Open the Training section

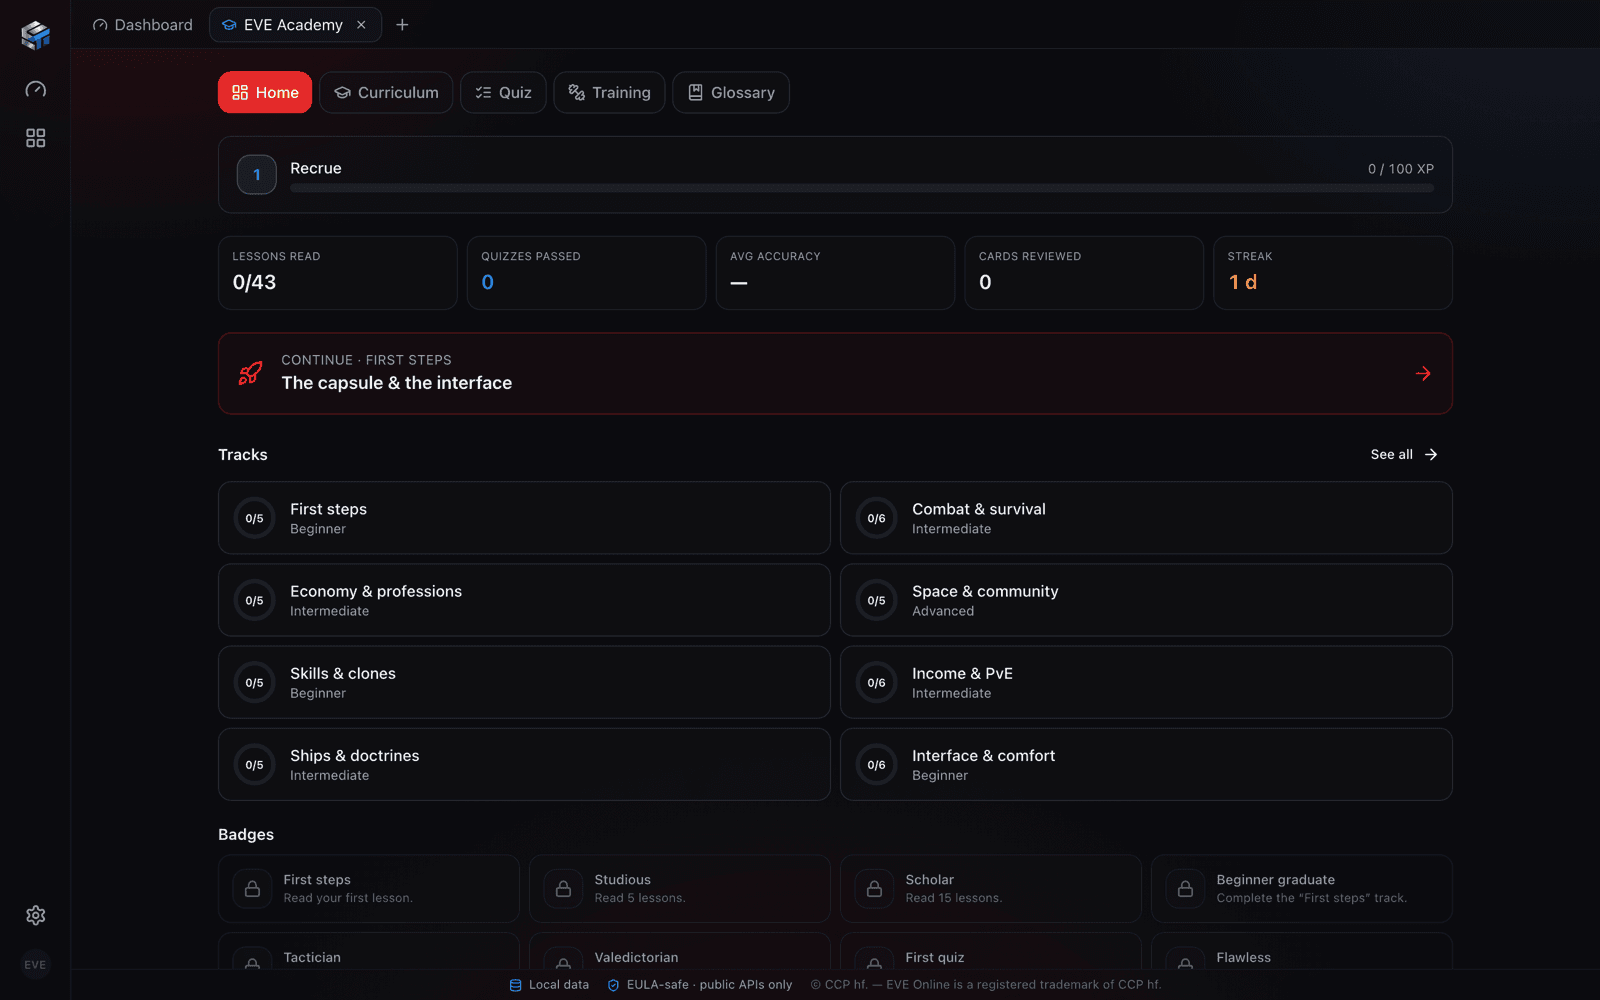click(x=609, y=92)
